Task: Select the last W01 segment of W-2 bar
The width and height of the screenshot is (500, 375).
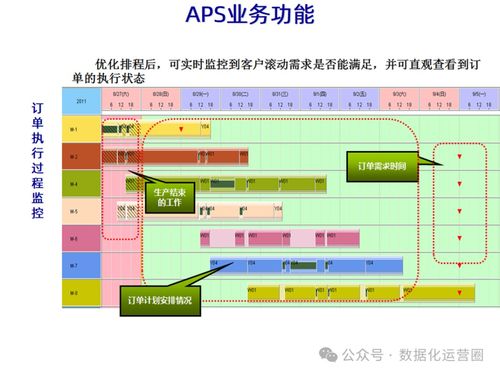Action: (x=244, y=157)
